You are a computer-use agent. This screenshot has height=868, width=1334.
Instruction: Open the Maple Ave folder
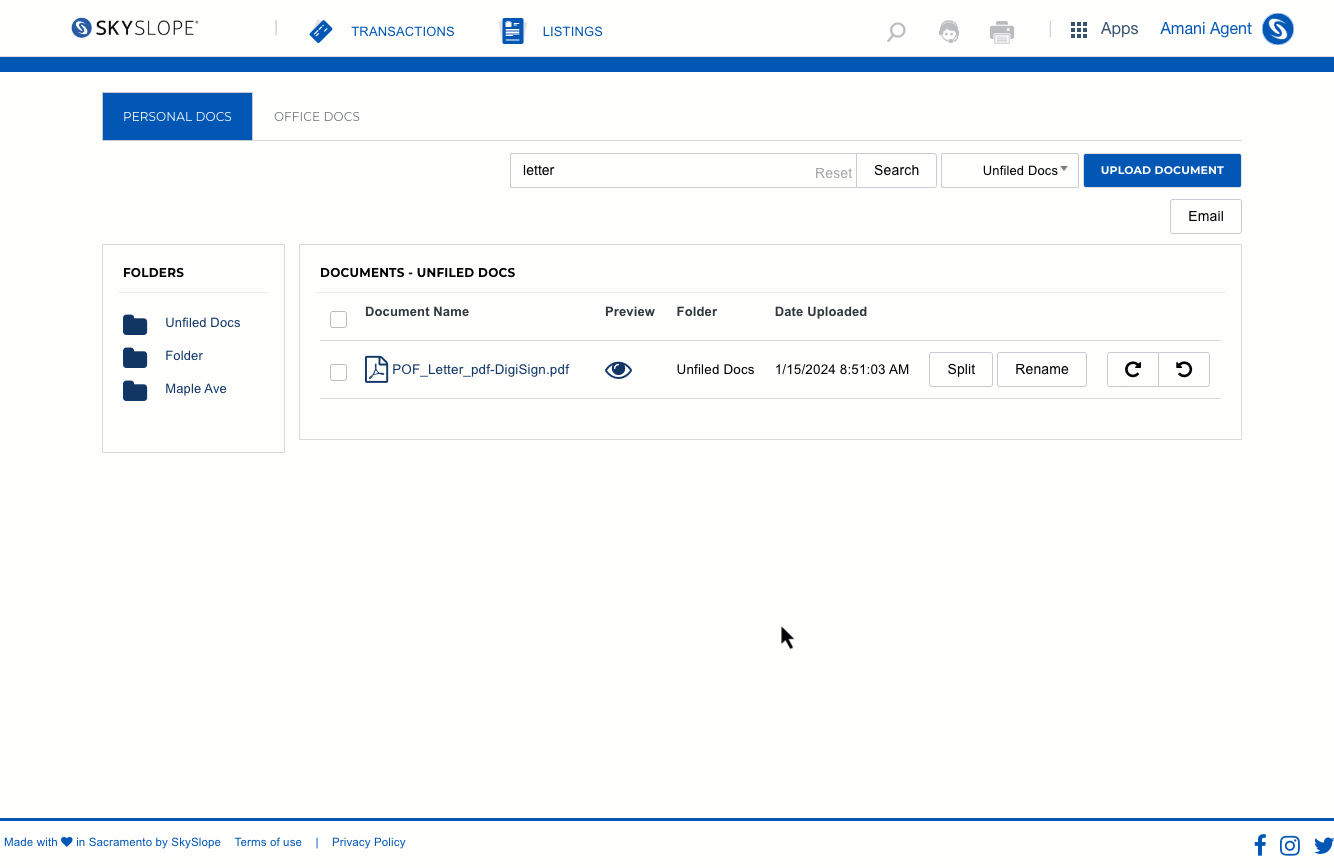pos(196,389)
